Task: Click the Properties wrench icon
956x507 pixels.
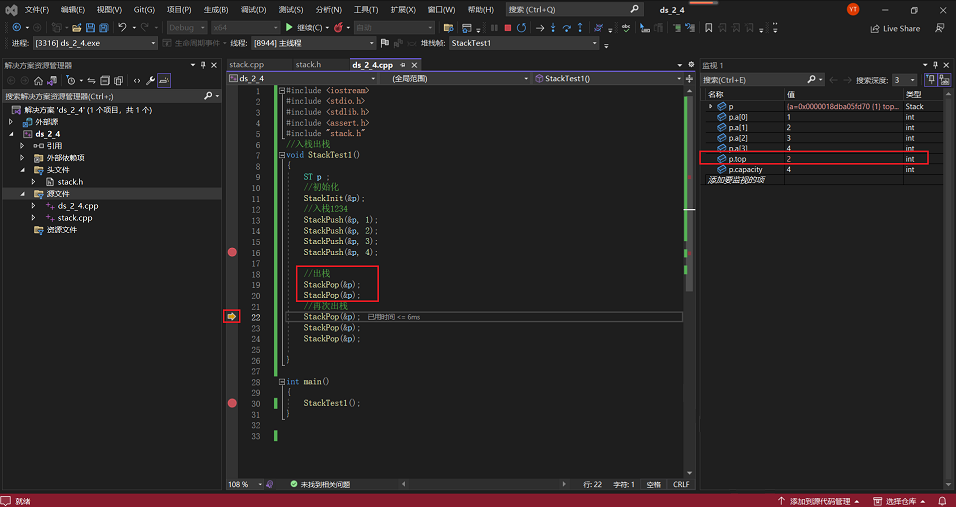Action: (150, 80)
